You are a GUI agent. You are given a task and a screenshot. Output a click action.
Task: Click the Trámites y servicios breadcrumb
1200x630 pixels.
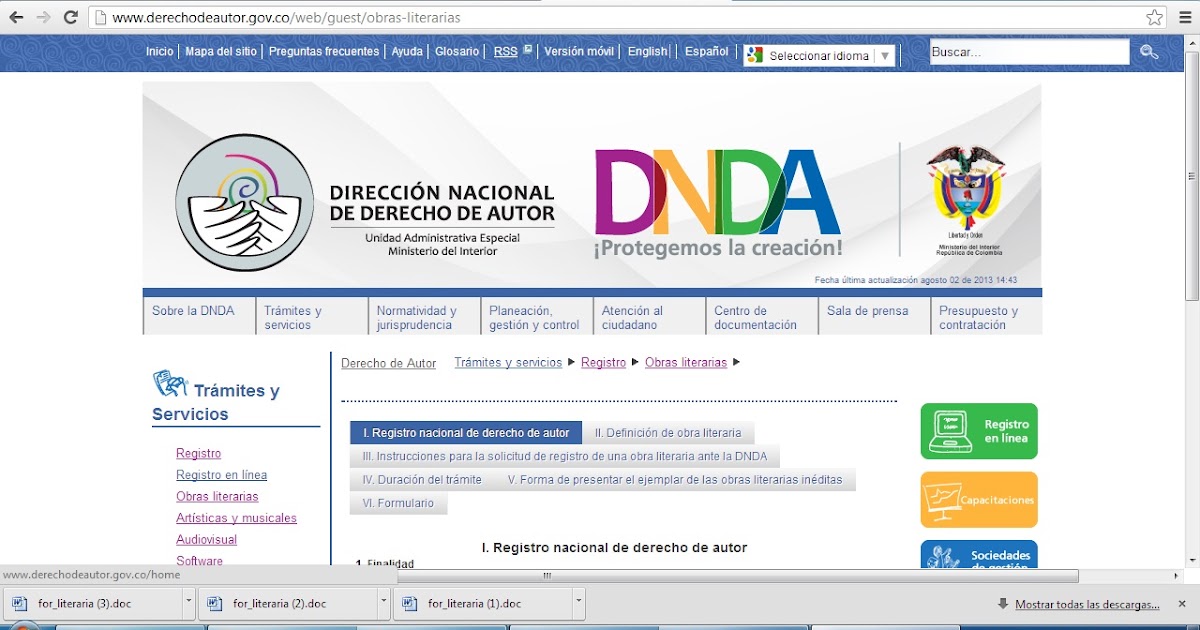[508, 363]
